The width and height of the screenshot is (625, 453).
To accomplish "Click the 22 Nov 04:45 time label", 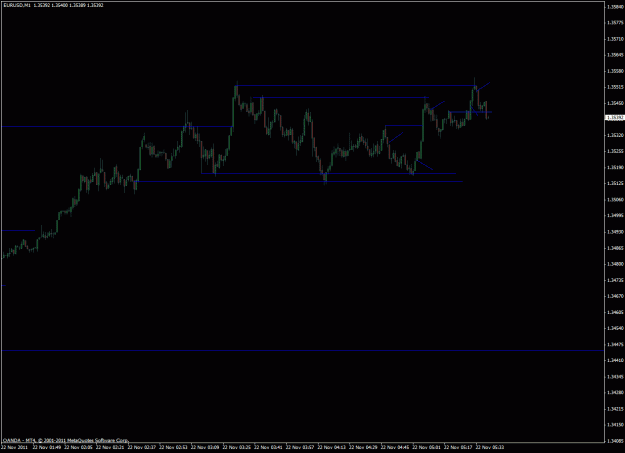I will point(395,447).
